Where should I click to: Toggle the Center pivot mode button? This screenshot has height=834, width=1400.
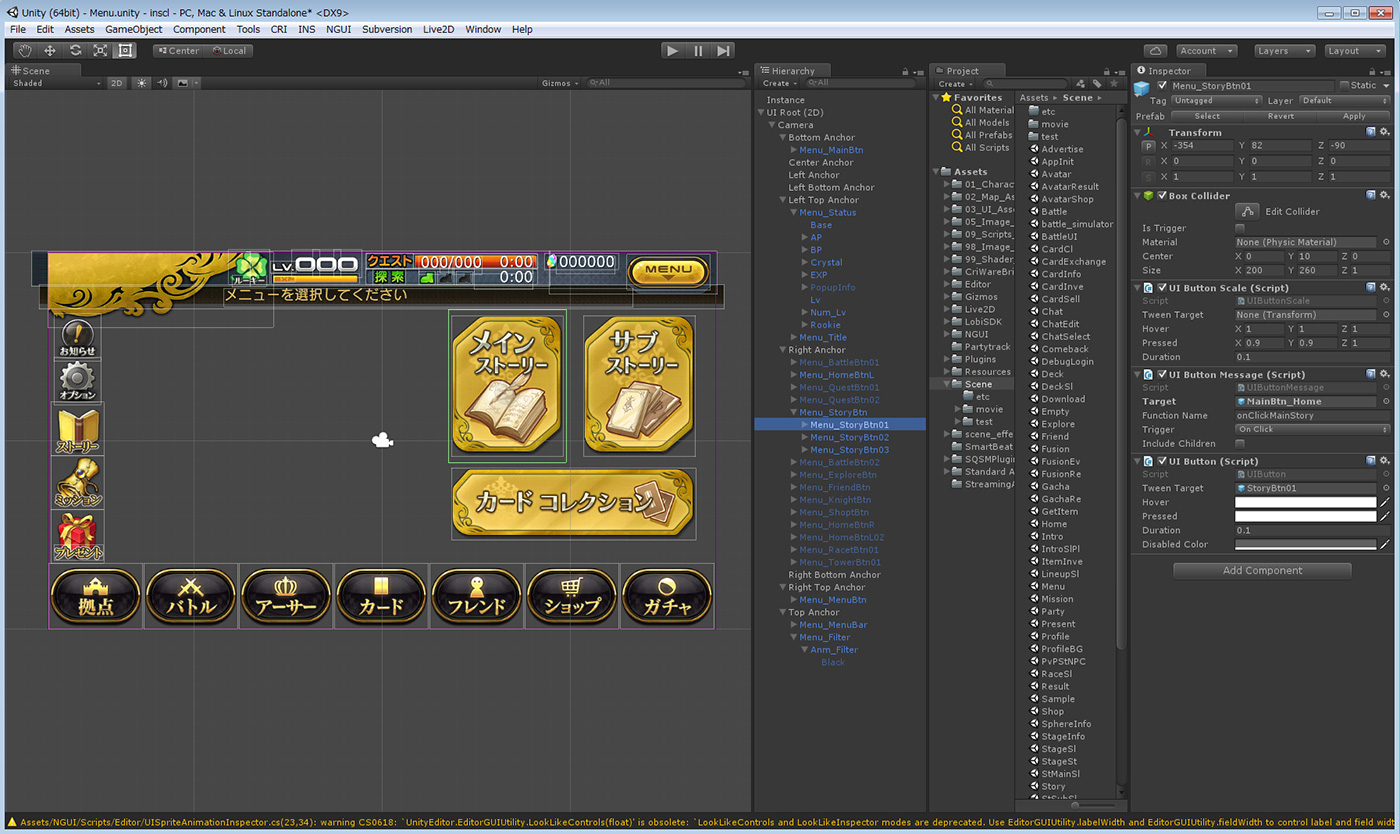pyautogui.click(x=178, y=51)
